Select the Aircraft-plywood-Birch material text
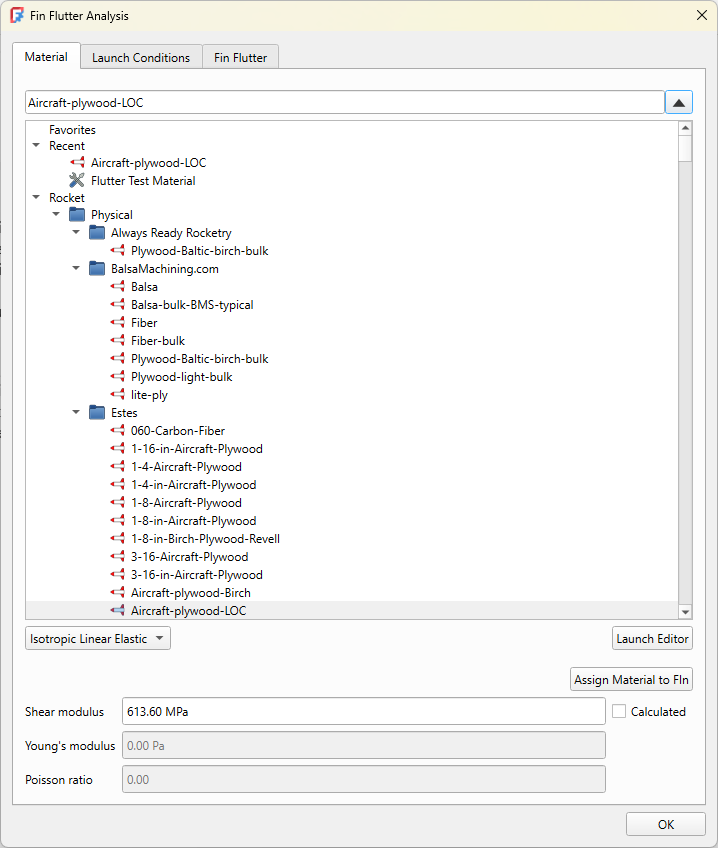Image resolution: width=718 pixels, height=848 pixels. [x=191, y=593]
